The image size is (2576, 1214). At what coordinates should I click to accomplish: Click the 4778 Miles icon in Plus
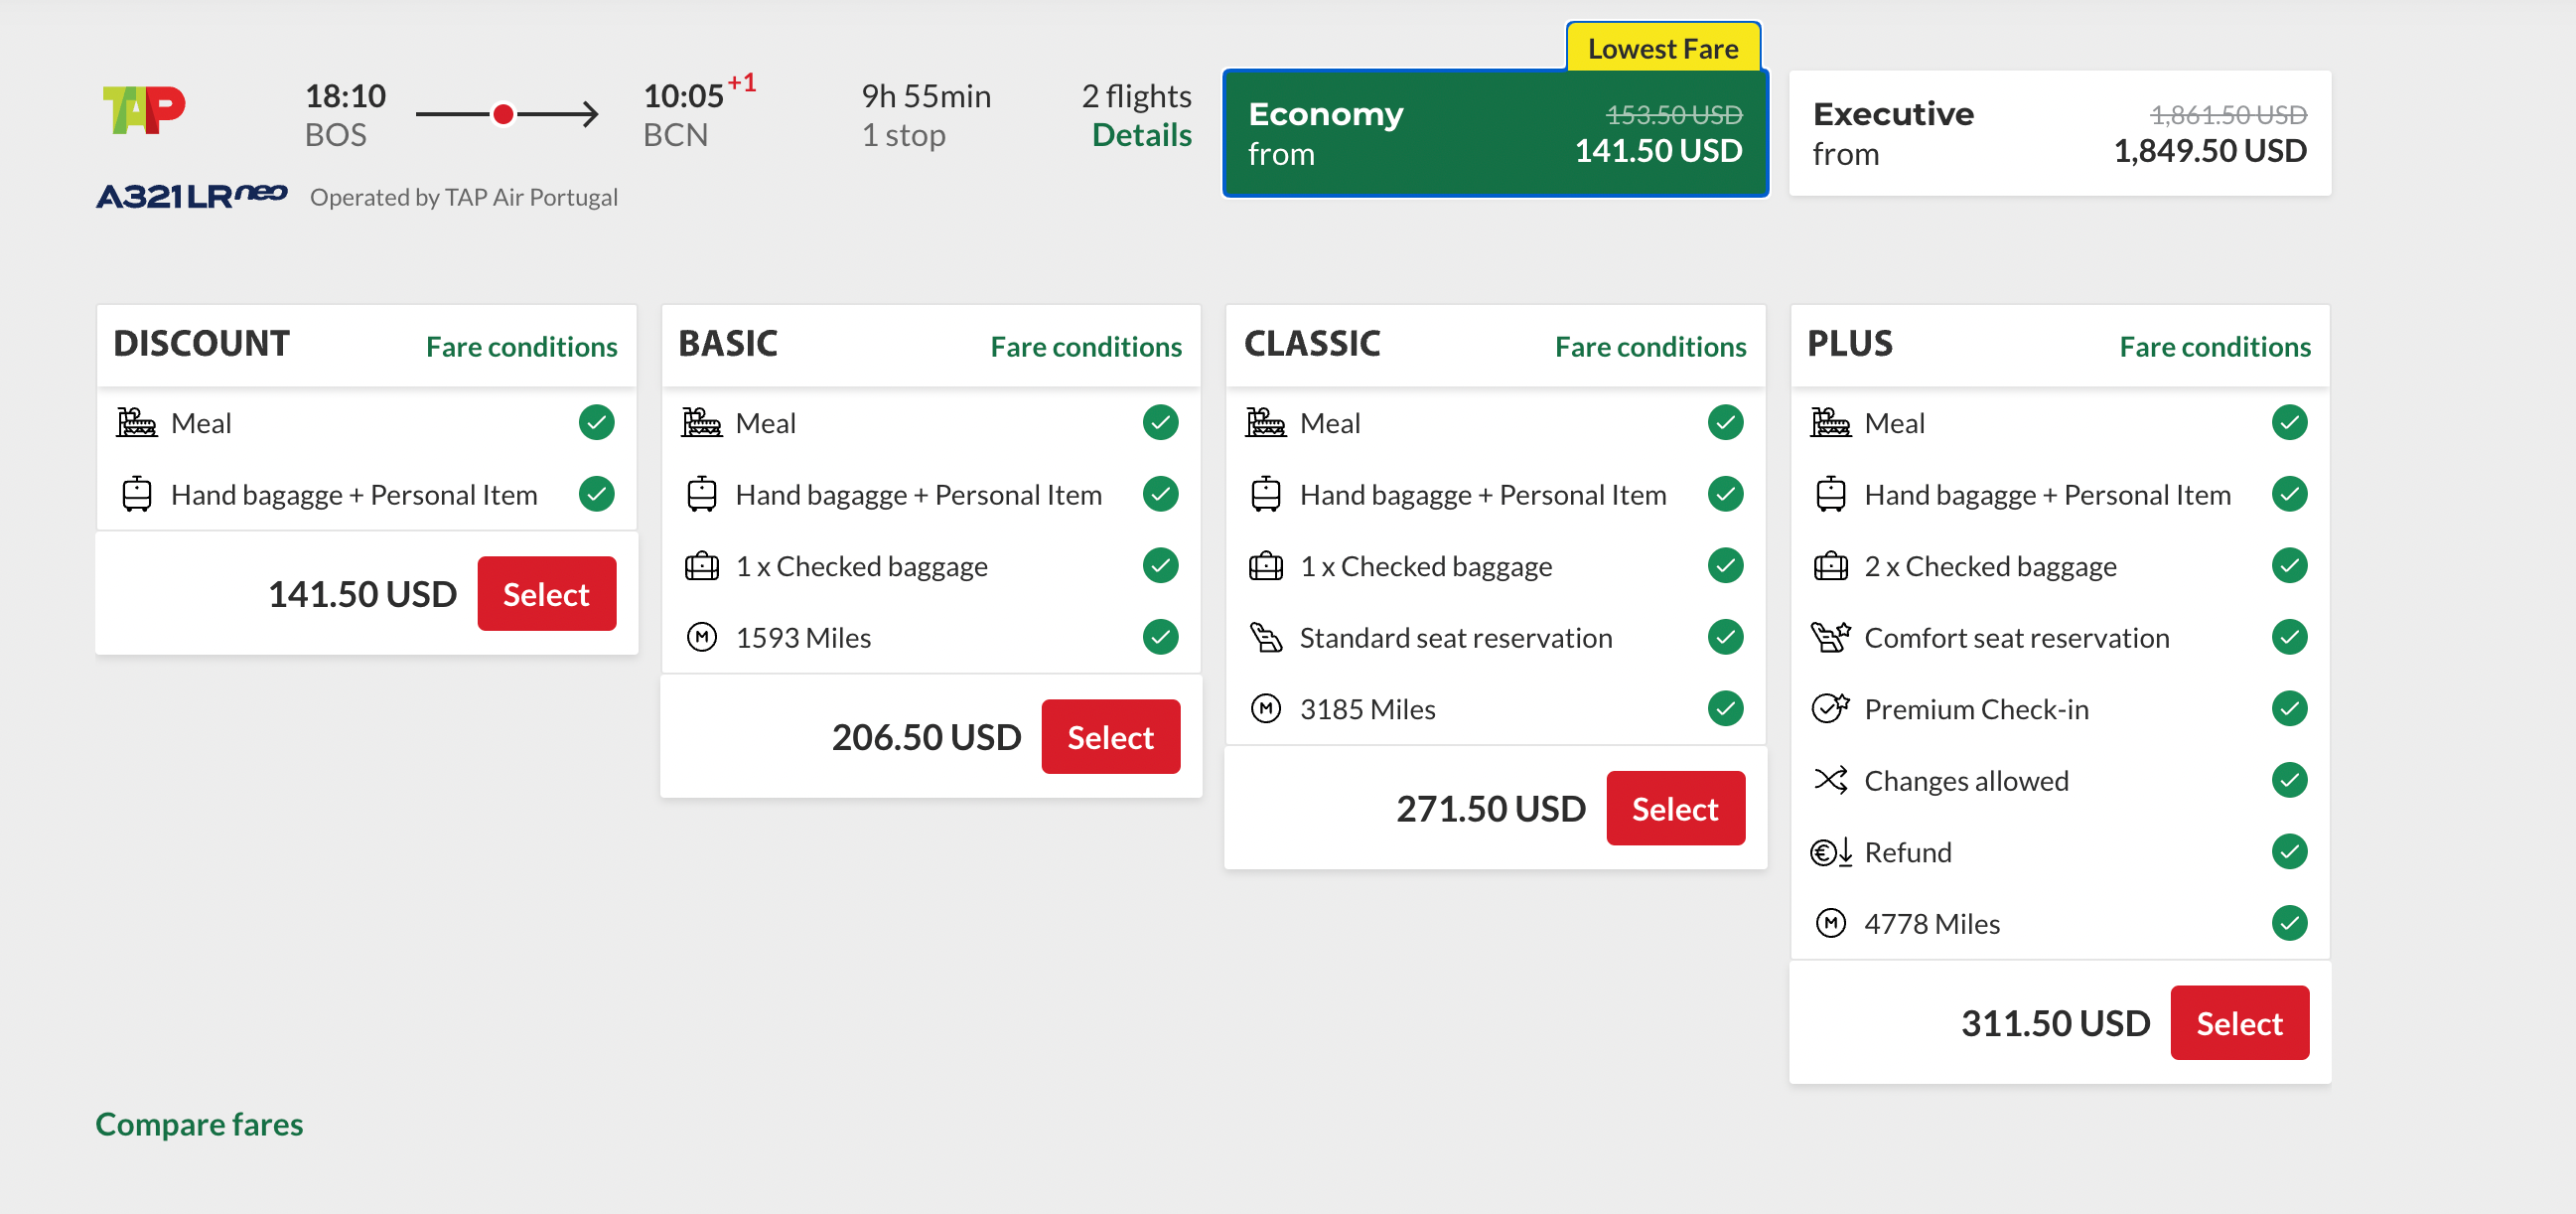coord(1829,923)
